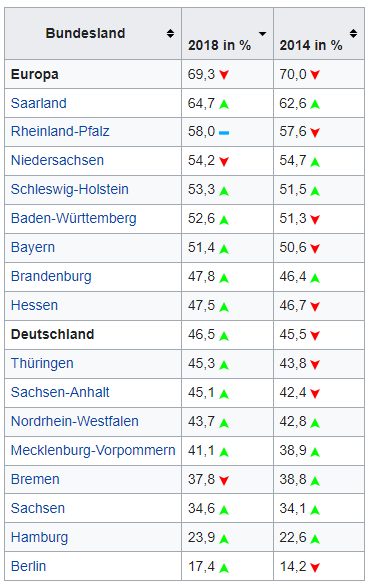Click green up arrow next to 64,7
This screenshot has height=584, width=375.
click(224, 104)
